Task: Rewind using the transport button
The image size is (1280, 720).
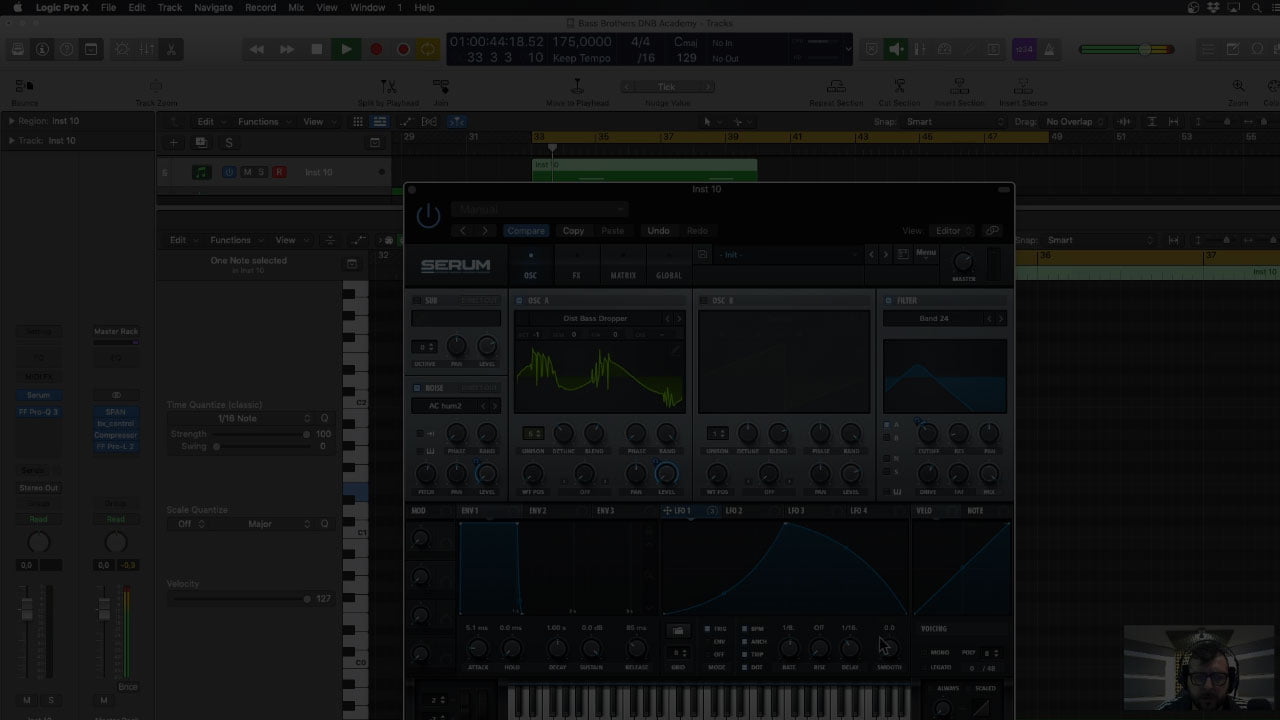Action: 257,49
